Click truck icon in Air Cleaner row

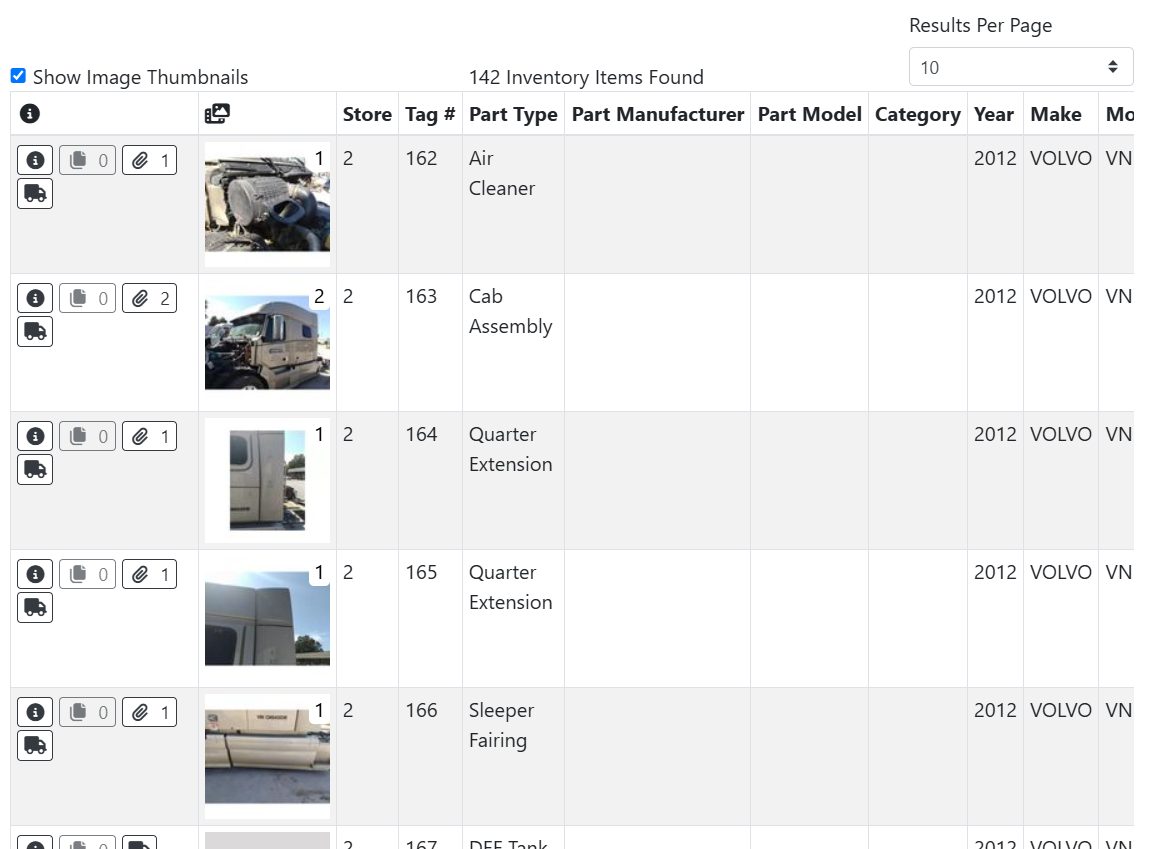[35, 194]
